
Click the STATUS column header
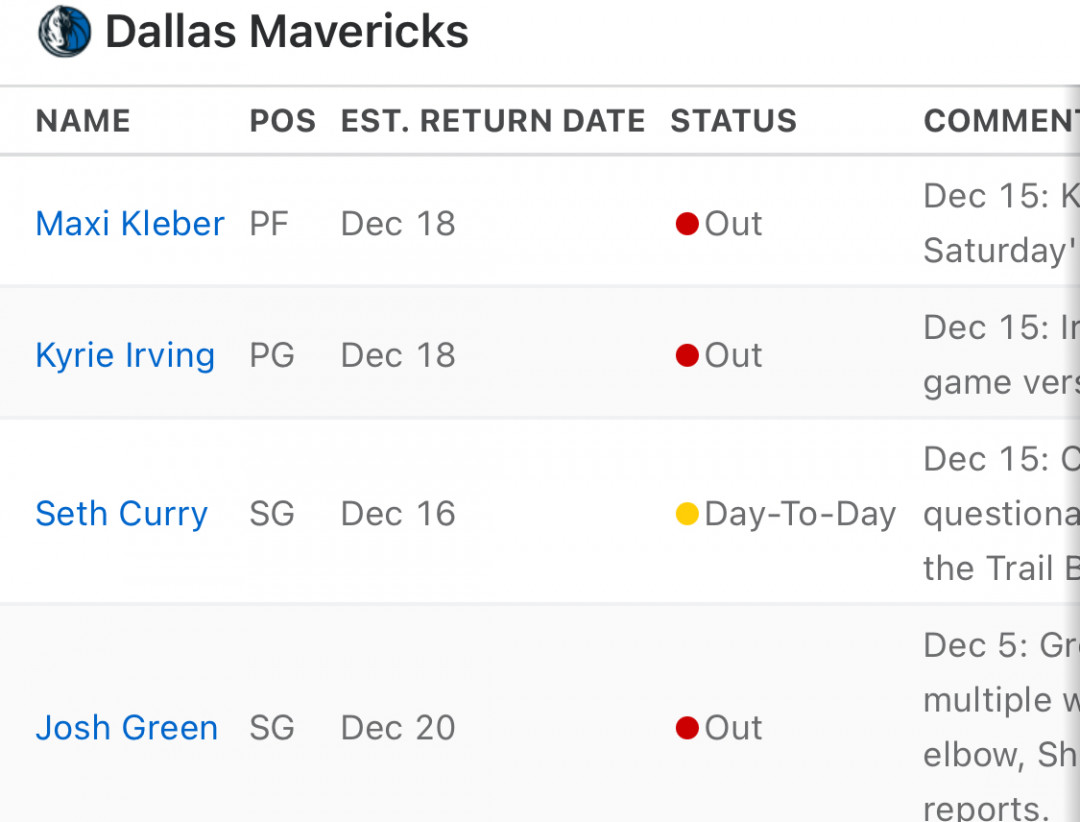point(734,121)
